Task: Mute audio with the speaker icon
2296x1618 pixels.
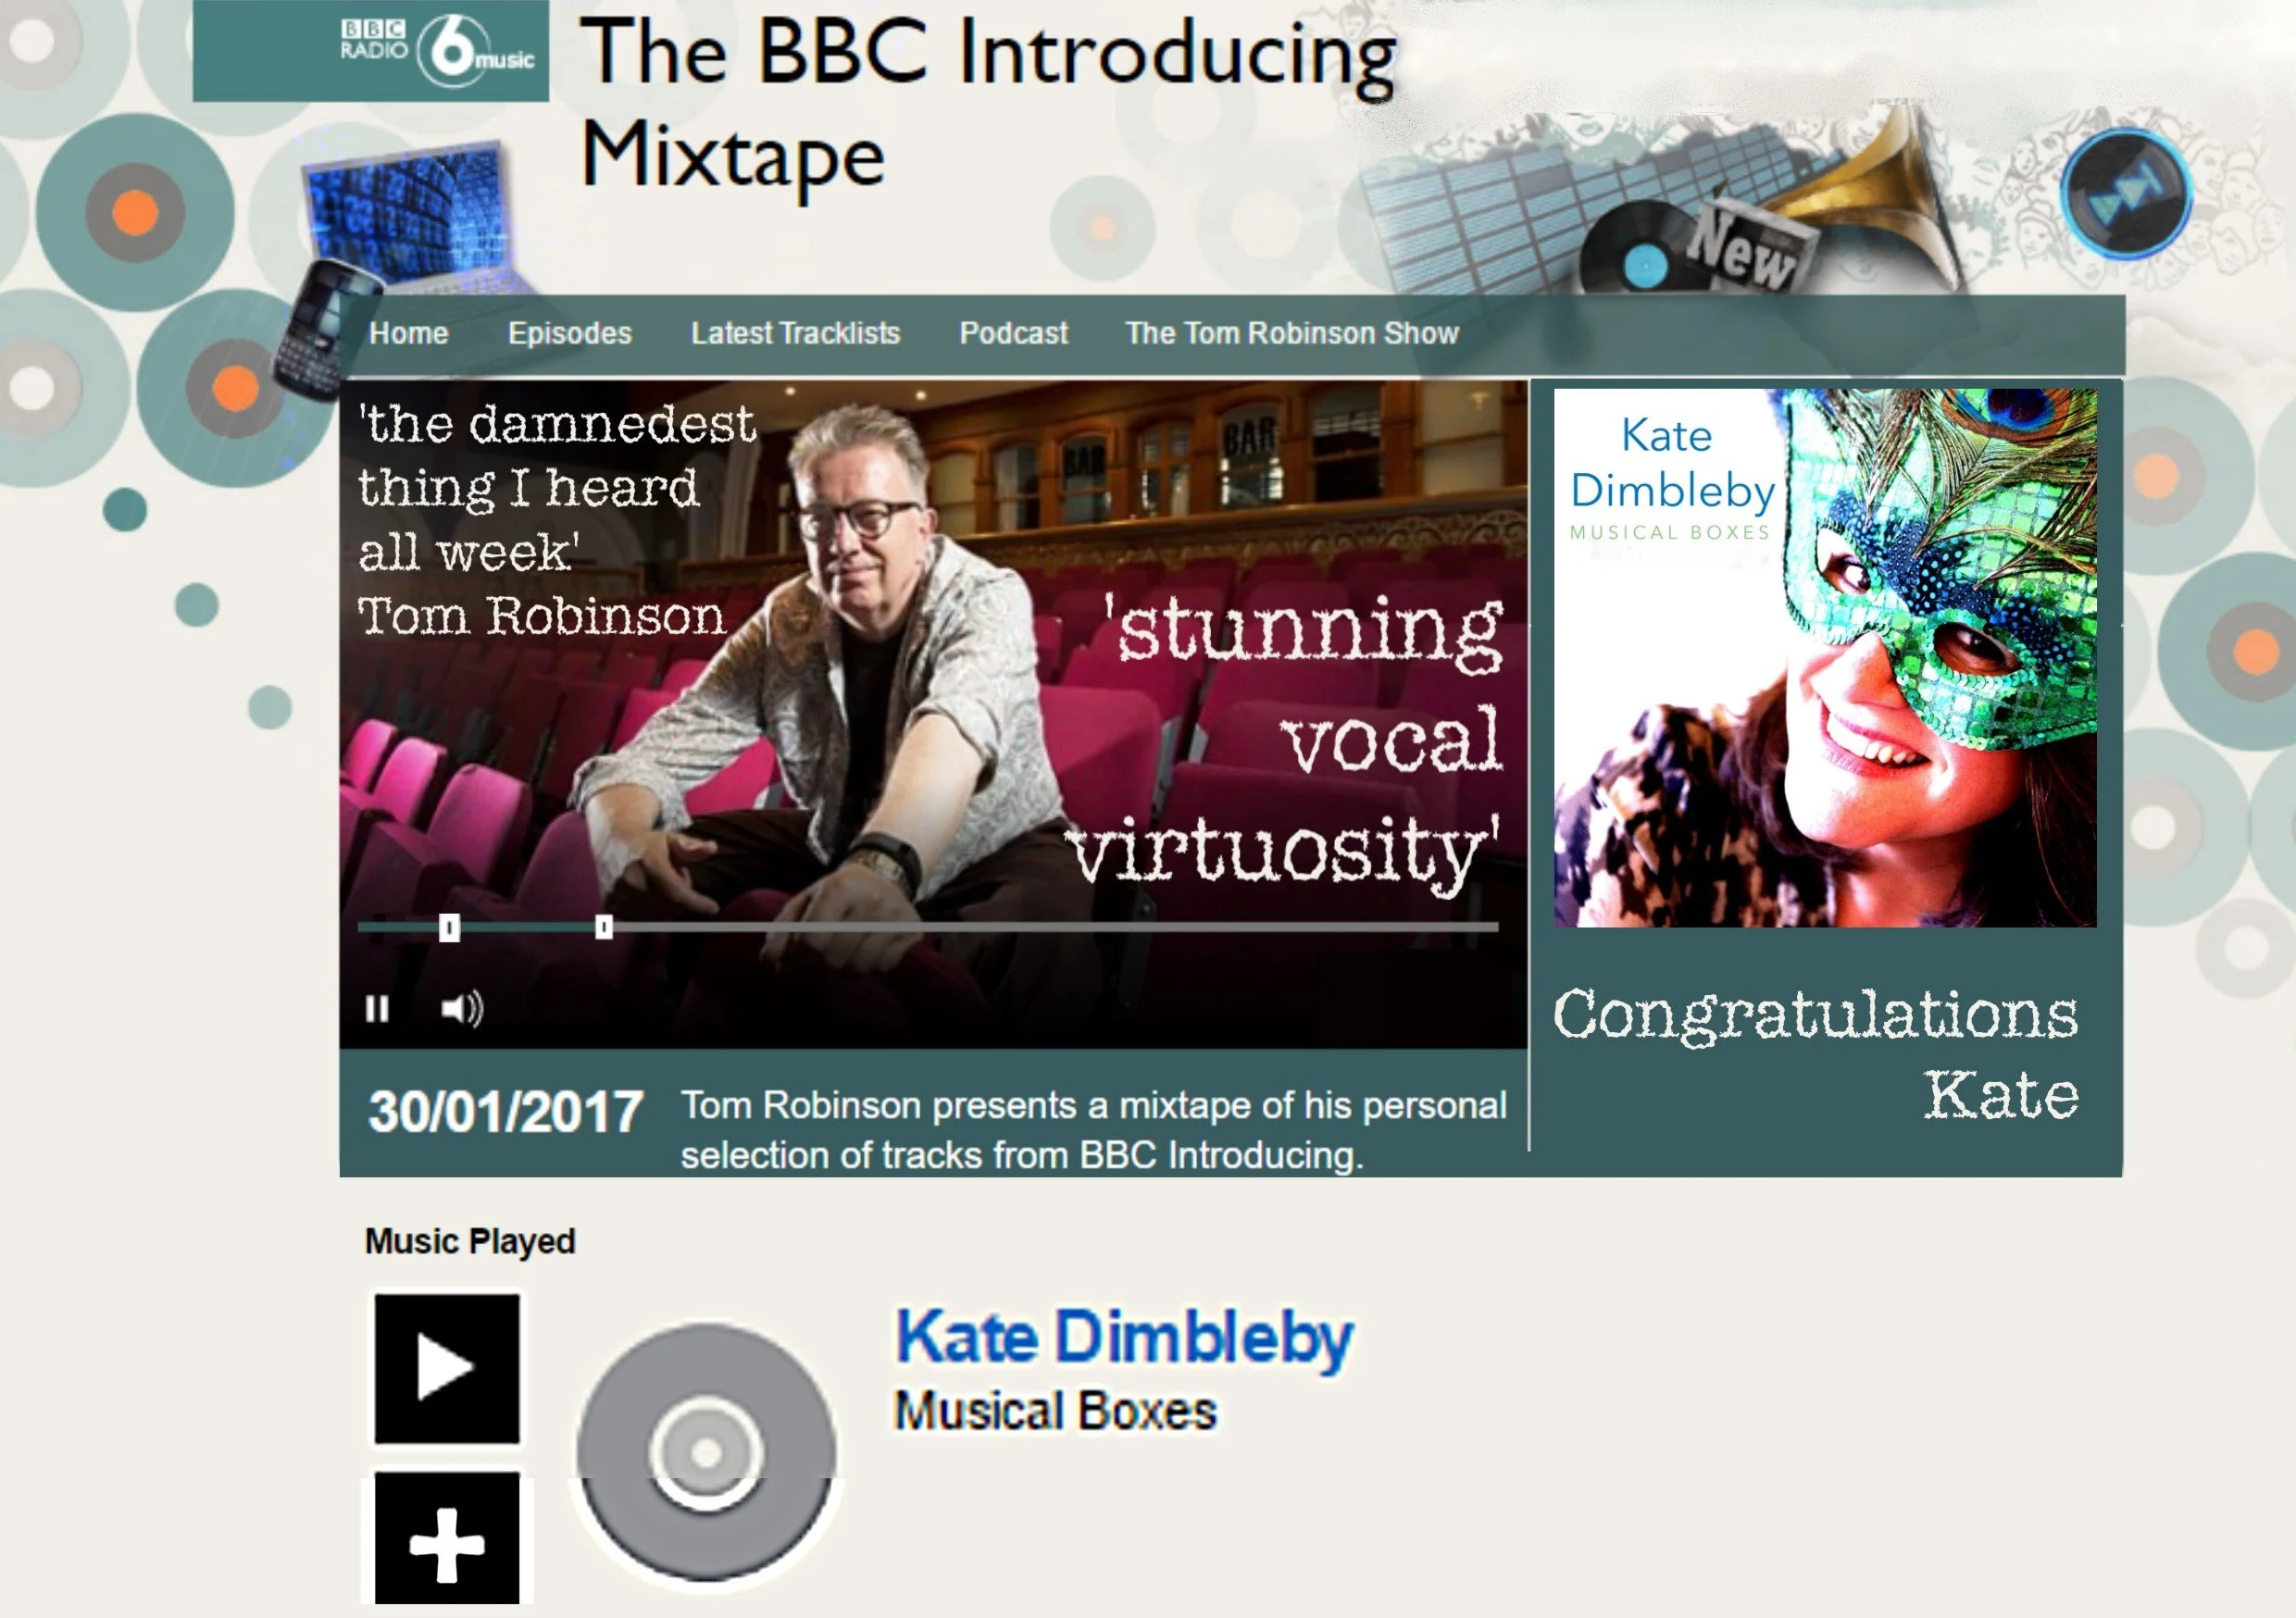Action: click(x=462, y=1009)
